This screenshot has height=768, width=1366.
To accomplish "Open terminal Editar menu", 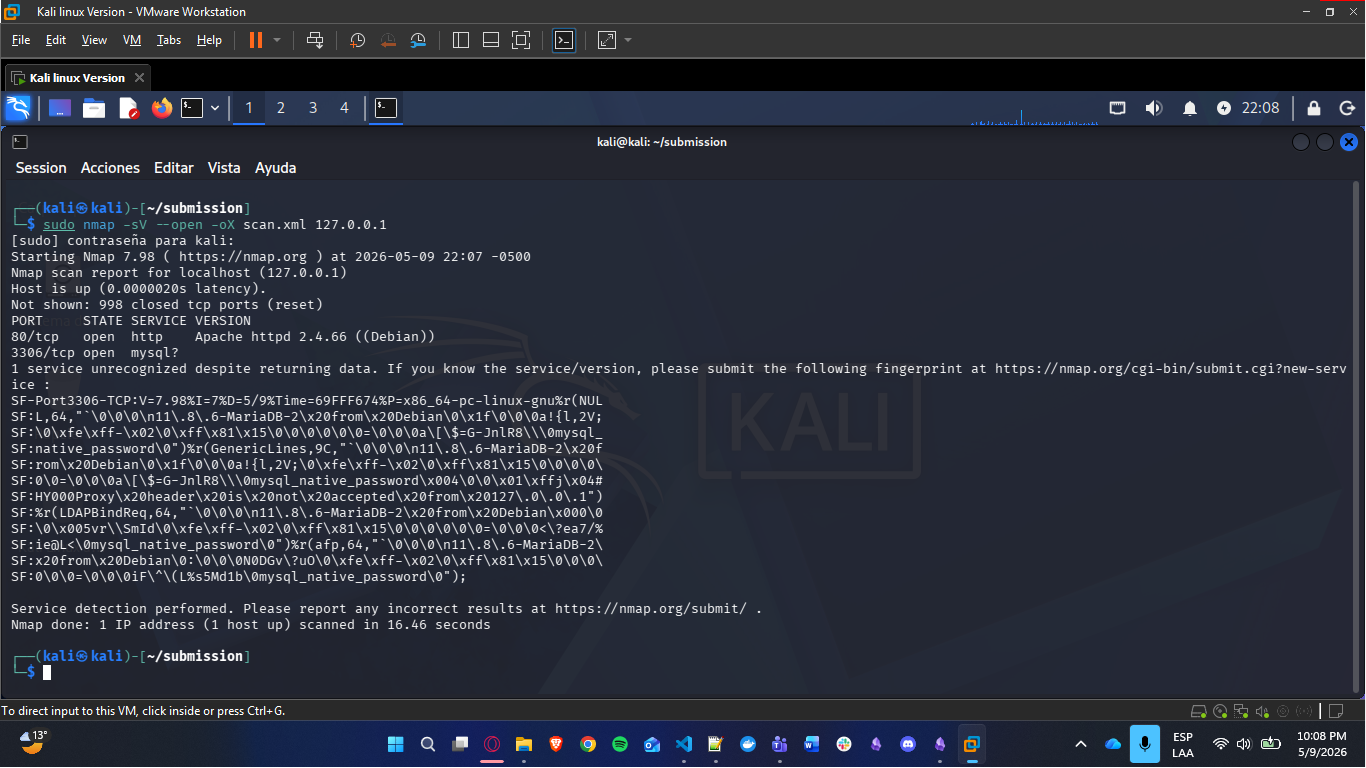I will click(x=174, y=168).
